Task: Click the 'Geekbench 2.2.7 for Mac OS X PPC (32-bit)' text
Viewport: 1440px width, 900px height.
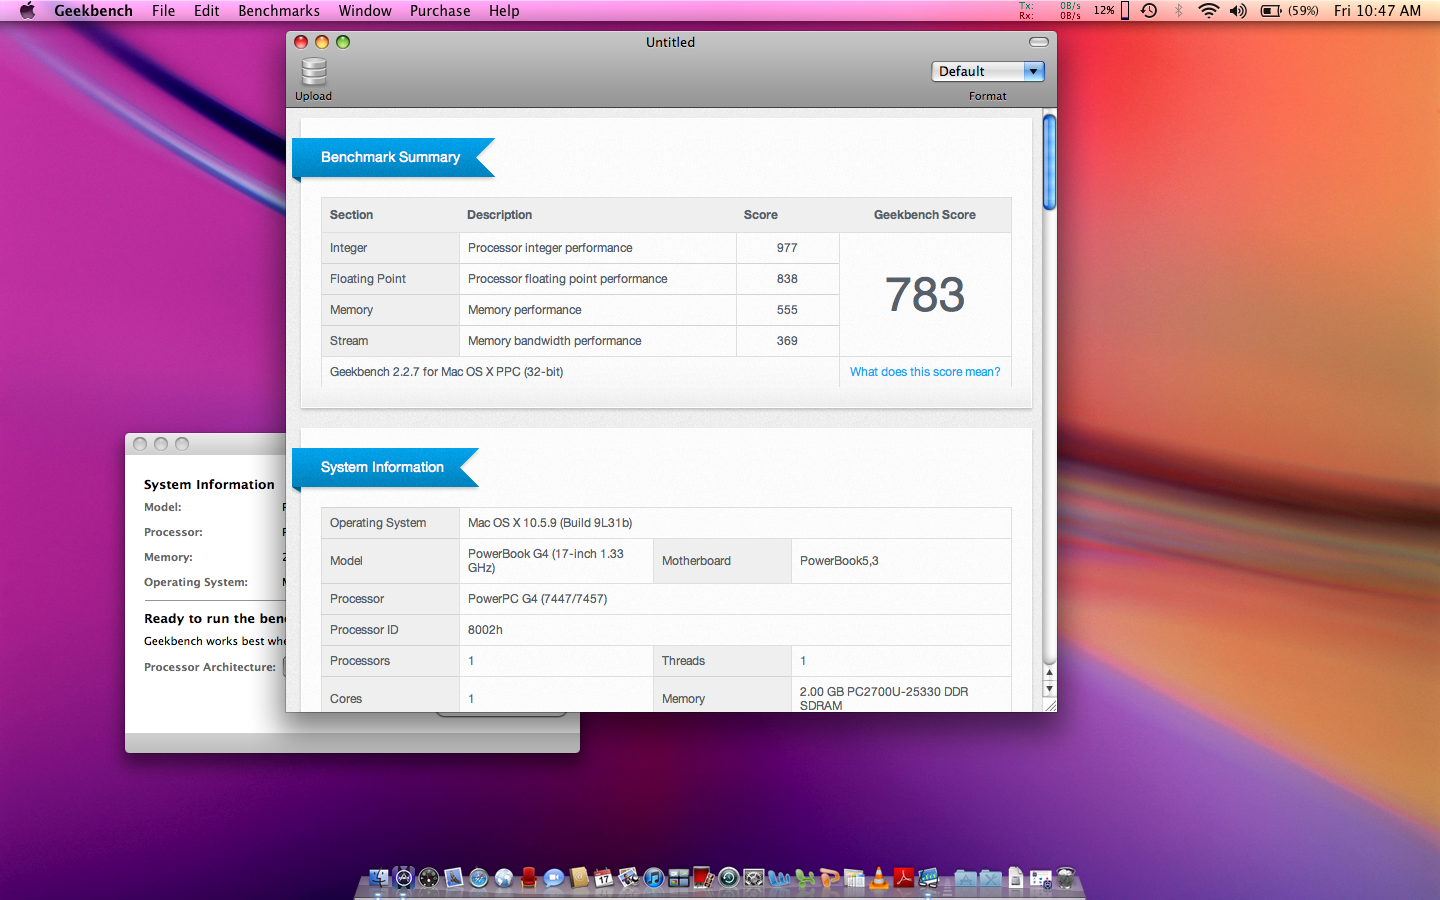Action: click(x=447, y=372)
